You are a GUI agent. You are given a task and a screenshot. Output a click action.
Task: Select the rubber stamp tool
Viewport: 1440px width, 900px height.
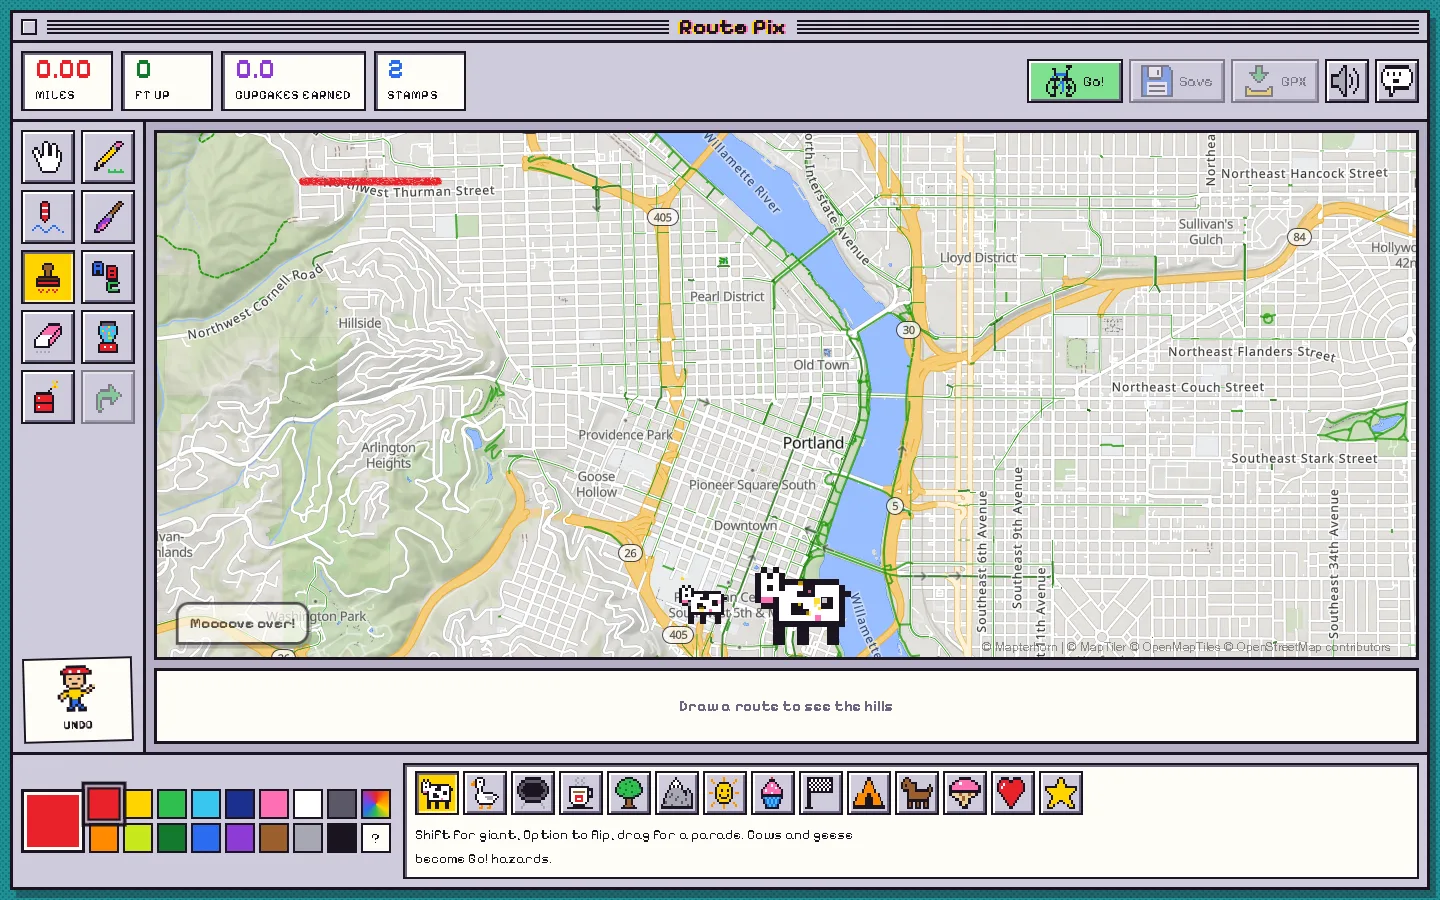(48, 277)
